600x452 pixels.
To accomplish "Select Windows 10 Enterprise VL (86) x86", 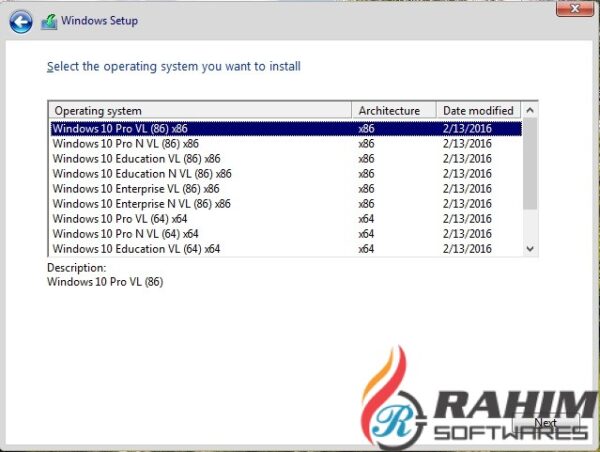I will pos(286,189).
